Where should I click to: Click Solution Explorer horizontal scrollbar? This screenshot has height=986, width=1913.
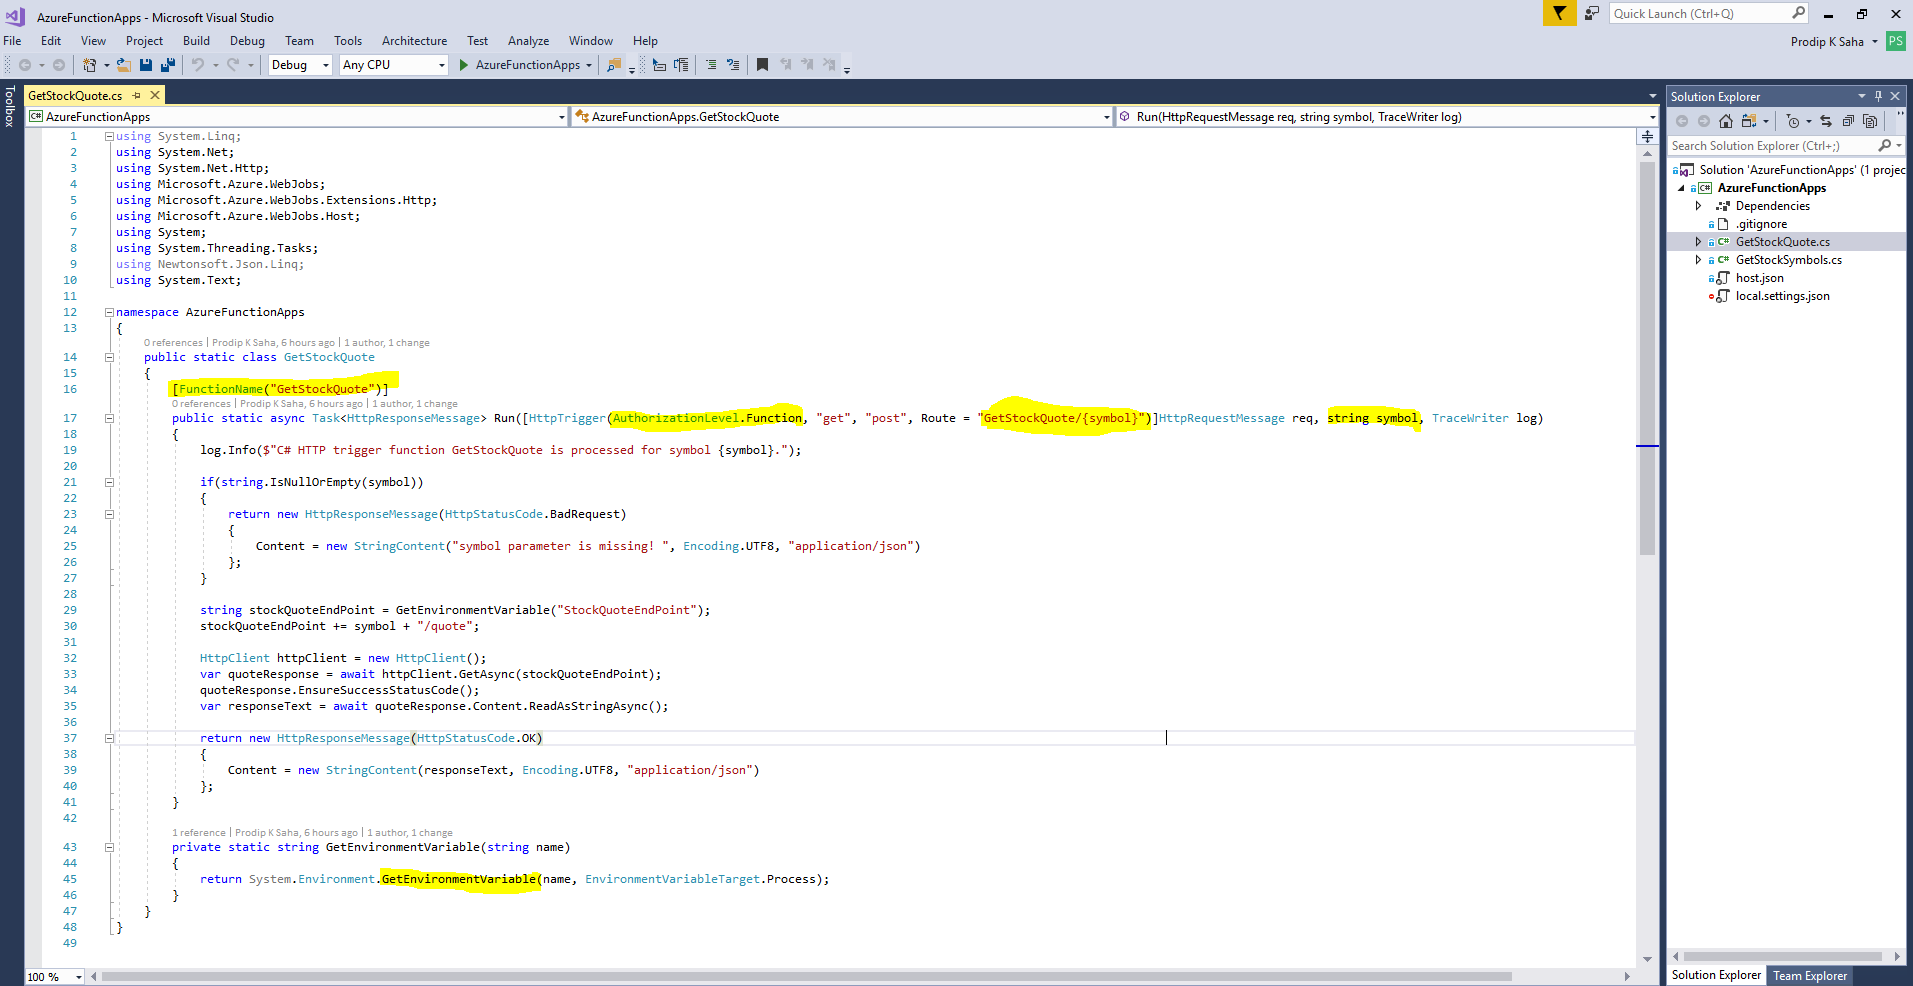(x=1785, y=957)
